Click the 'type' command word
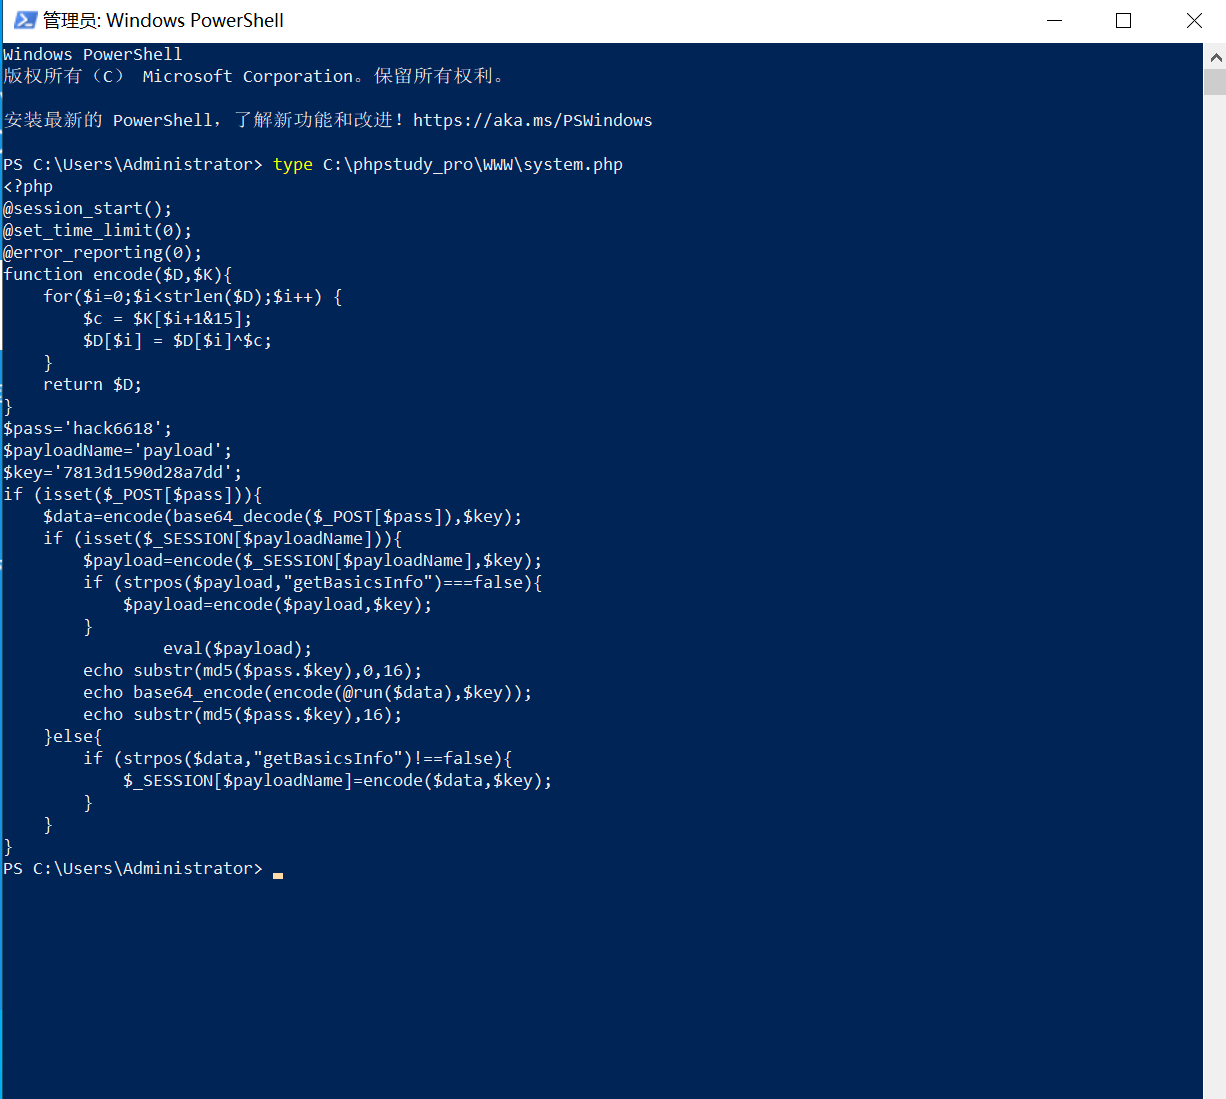The width and height of the screenshot is (1226, 1099). coord(293,164)
